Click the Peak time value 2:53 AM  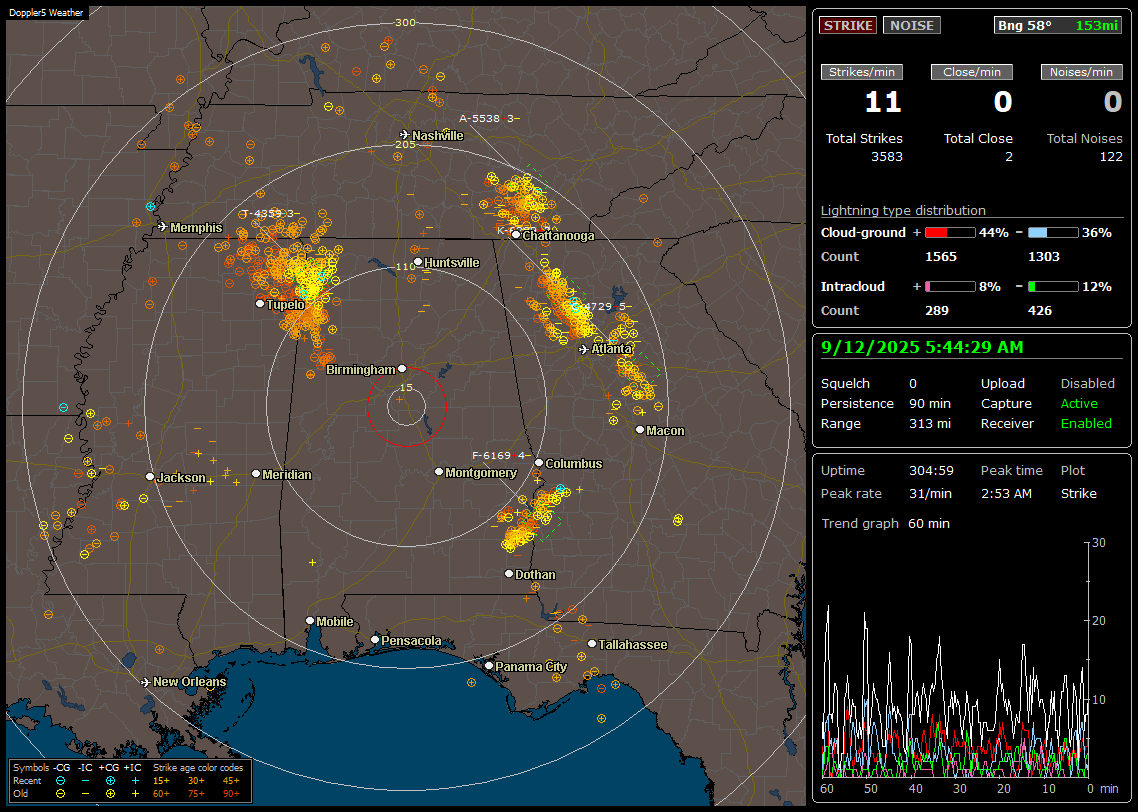point(1006,493)
